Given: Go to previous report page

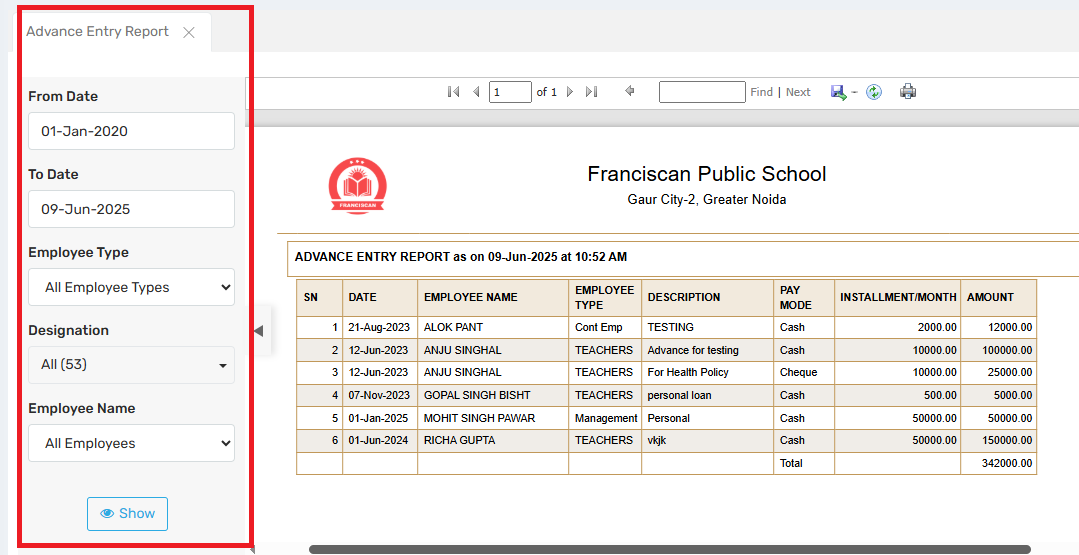Looking at the screenshot, I should (x=476, y=91).
